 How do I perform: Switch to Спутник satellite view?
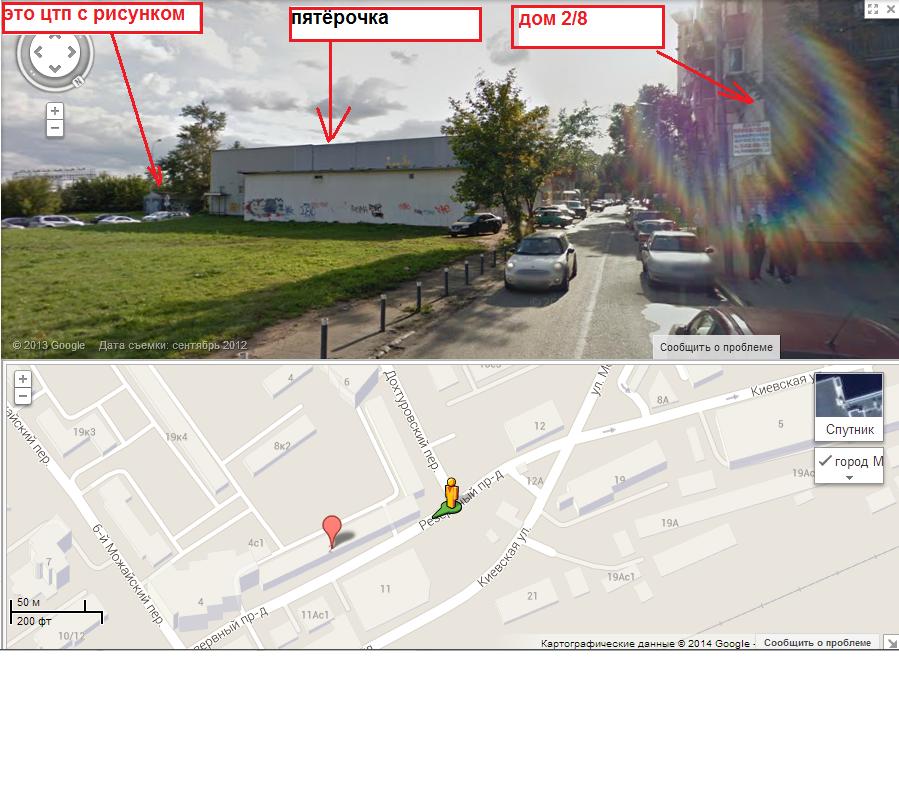(x=849, y=407)
